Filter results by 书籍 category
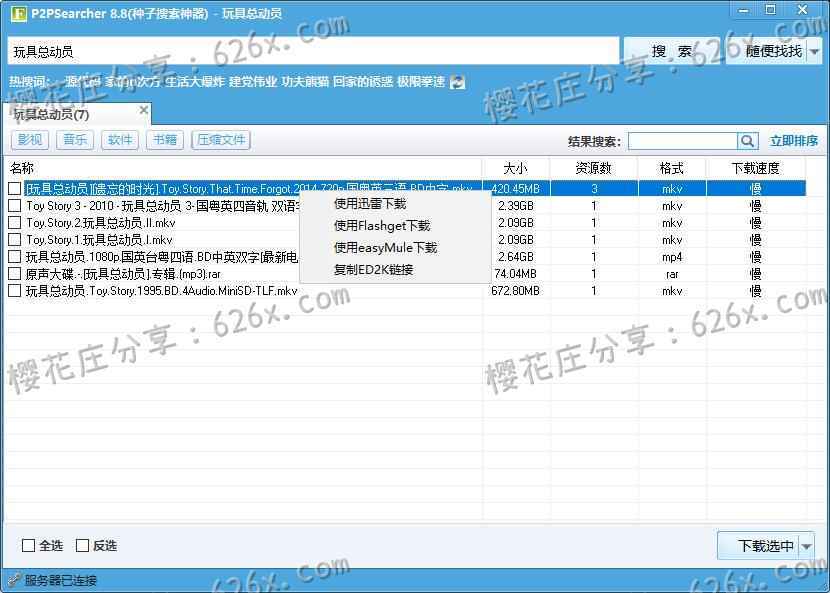The height and width of the screenshot is (593, 830). (x=165, y=140)
